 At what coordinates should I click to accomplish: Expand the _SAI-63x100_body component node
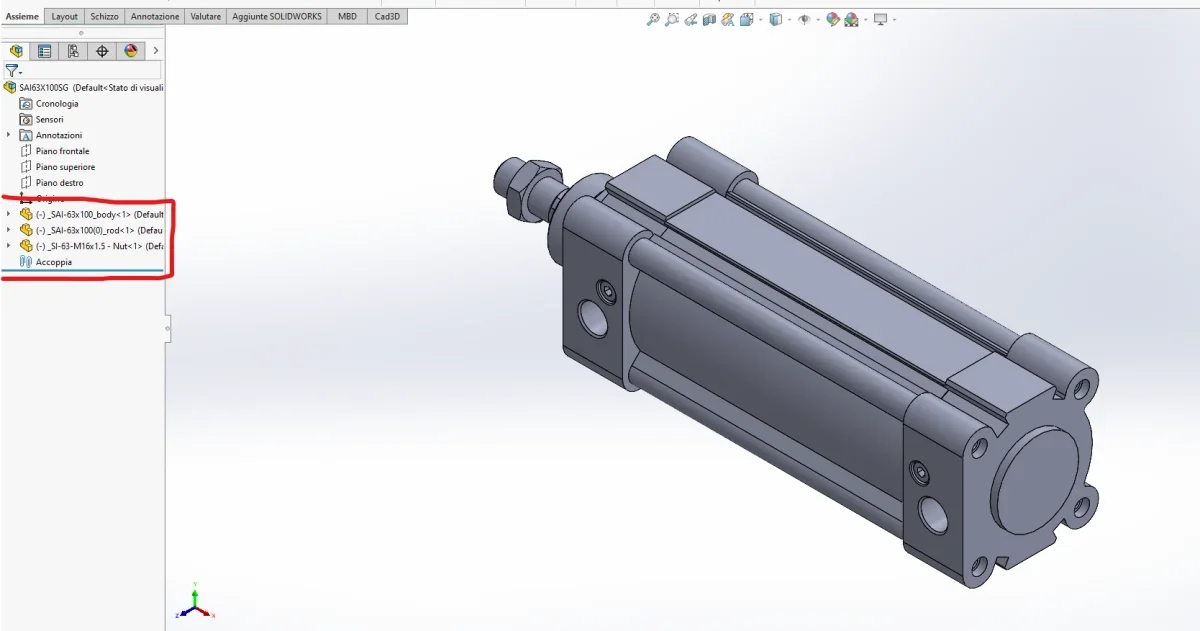[x=9, y=214]
